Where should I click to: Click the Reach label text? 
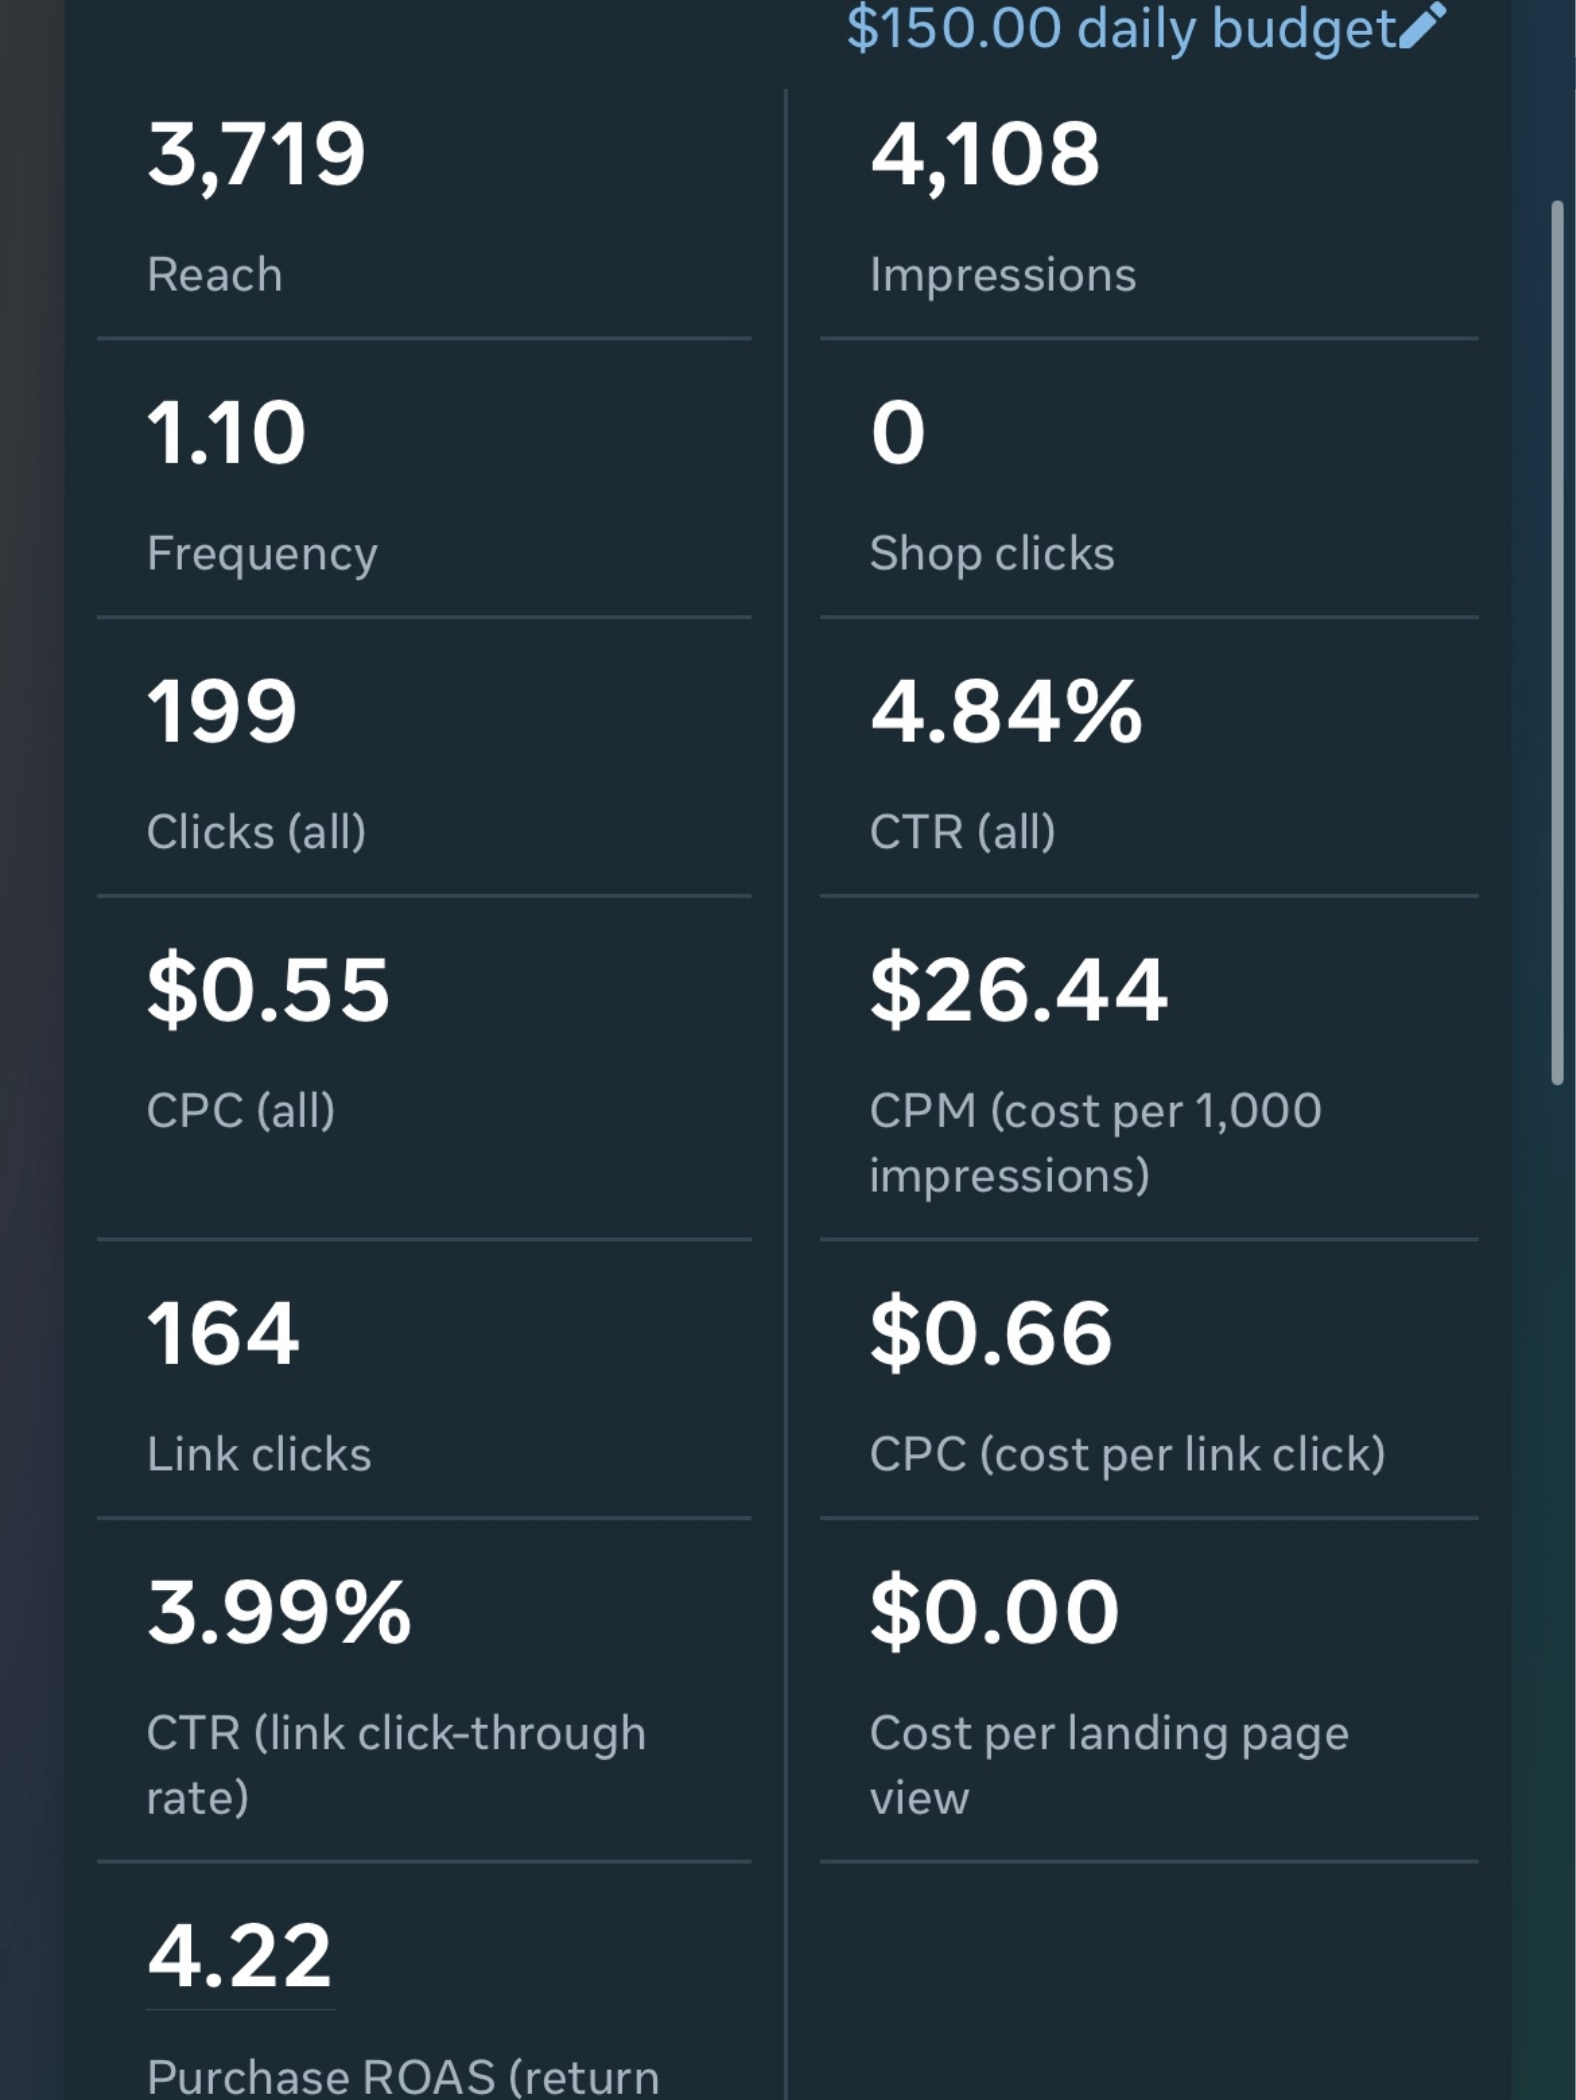click(x=214, y=275)
